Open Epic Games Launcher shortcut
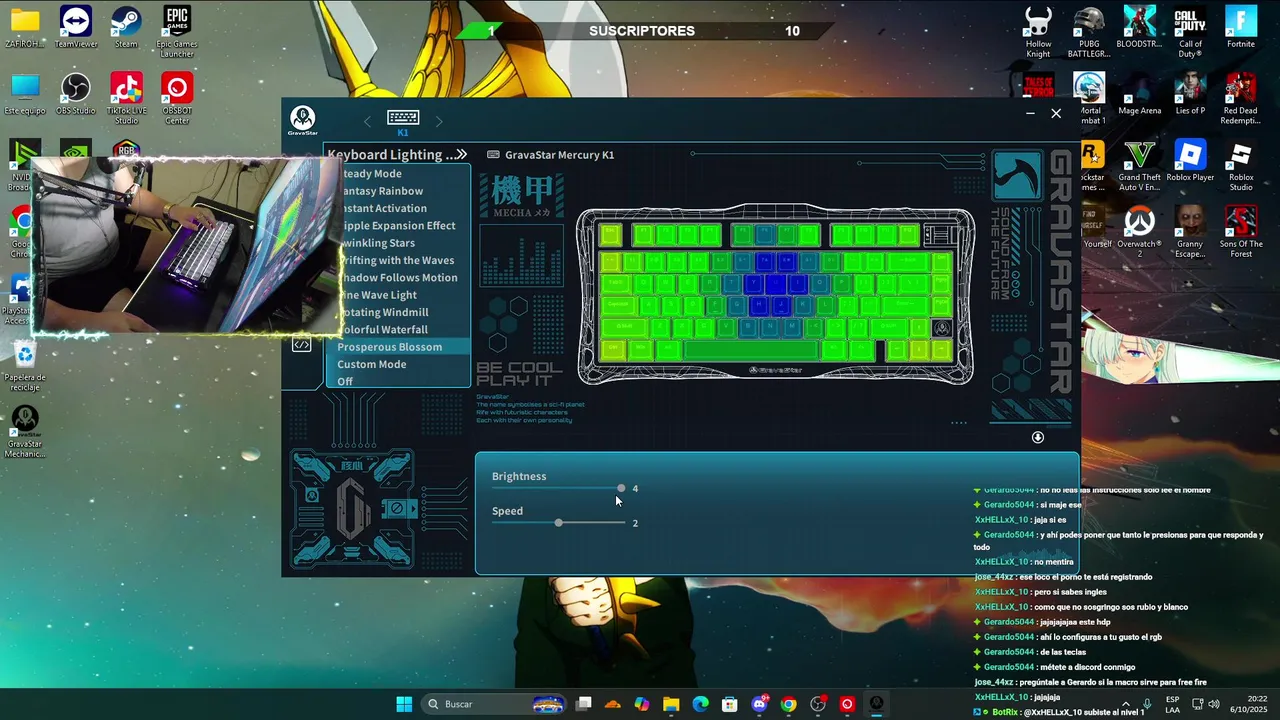Viewport: 1280px width, 720px height. (x=177, y=32)
